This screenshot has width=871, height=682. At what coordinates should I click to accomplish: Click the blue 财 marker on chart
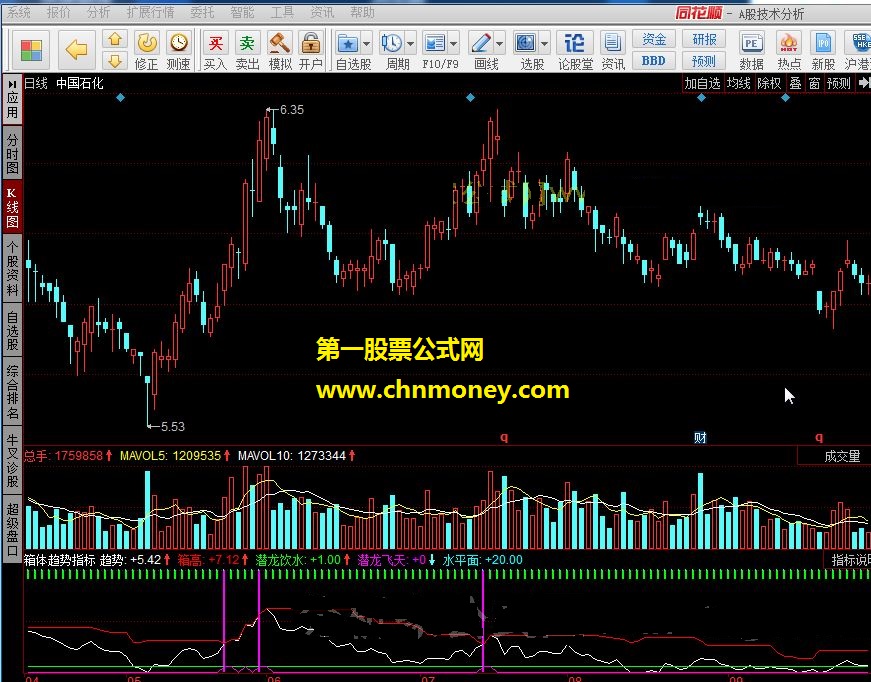[700, 438]
